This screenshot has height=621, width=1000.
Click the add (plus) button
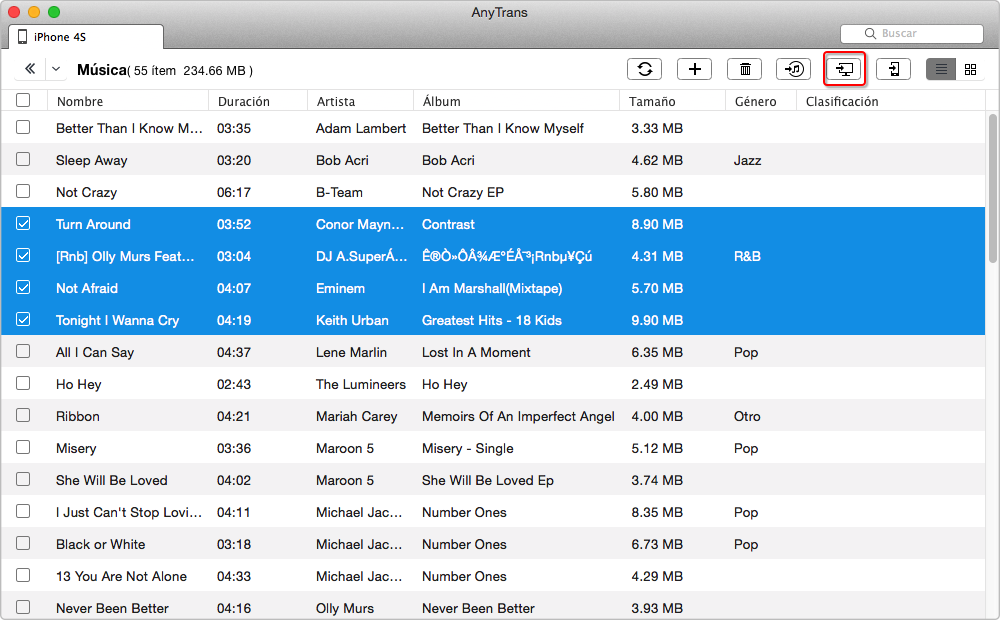695,69
